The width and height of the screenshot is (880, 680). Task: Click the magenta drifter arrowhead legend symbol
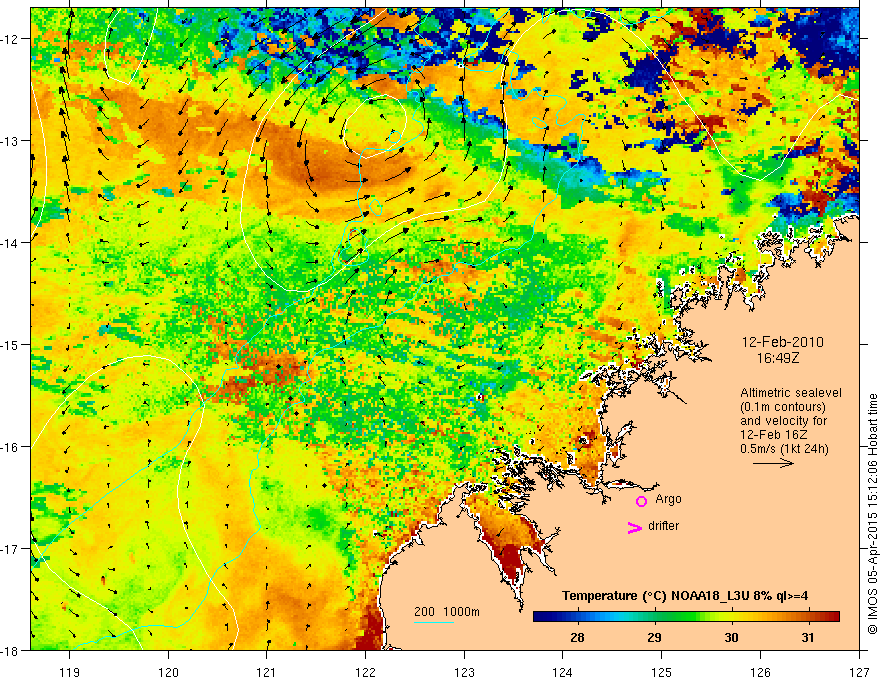pos(635,527)
